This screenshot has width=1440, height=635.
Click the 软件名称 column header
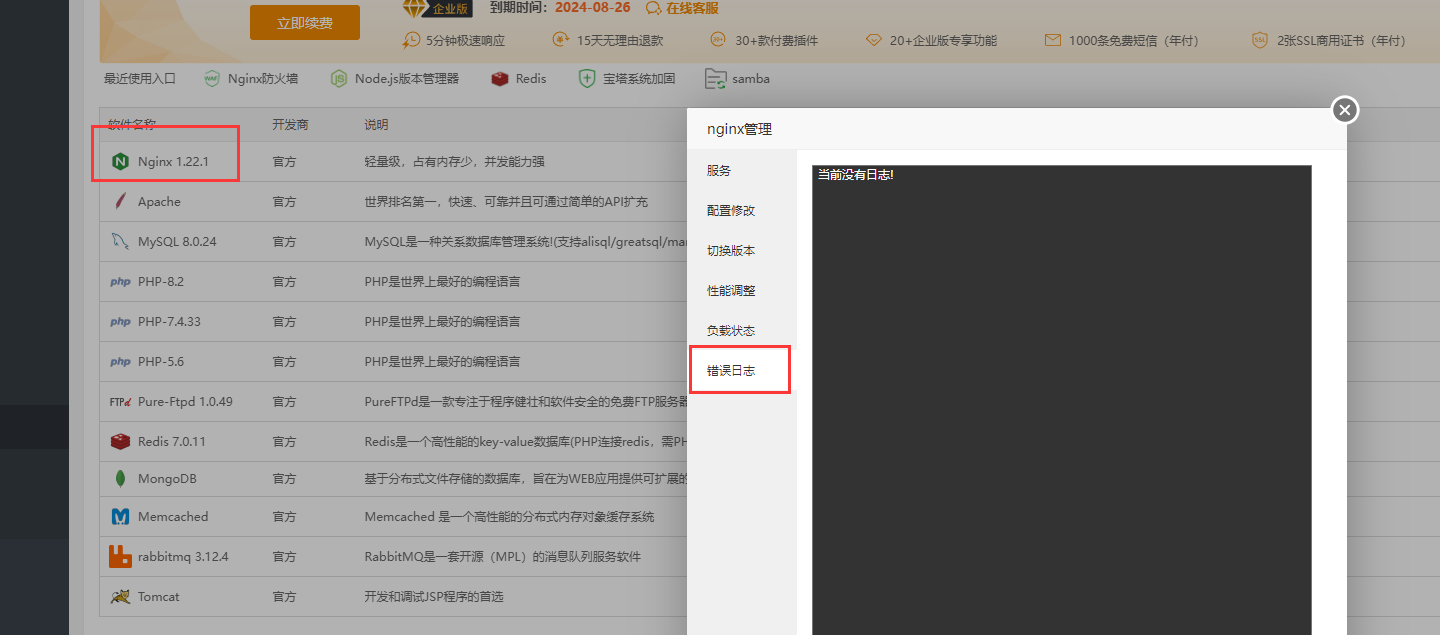[x=132, y=125]
